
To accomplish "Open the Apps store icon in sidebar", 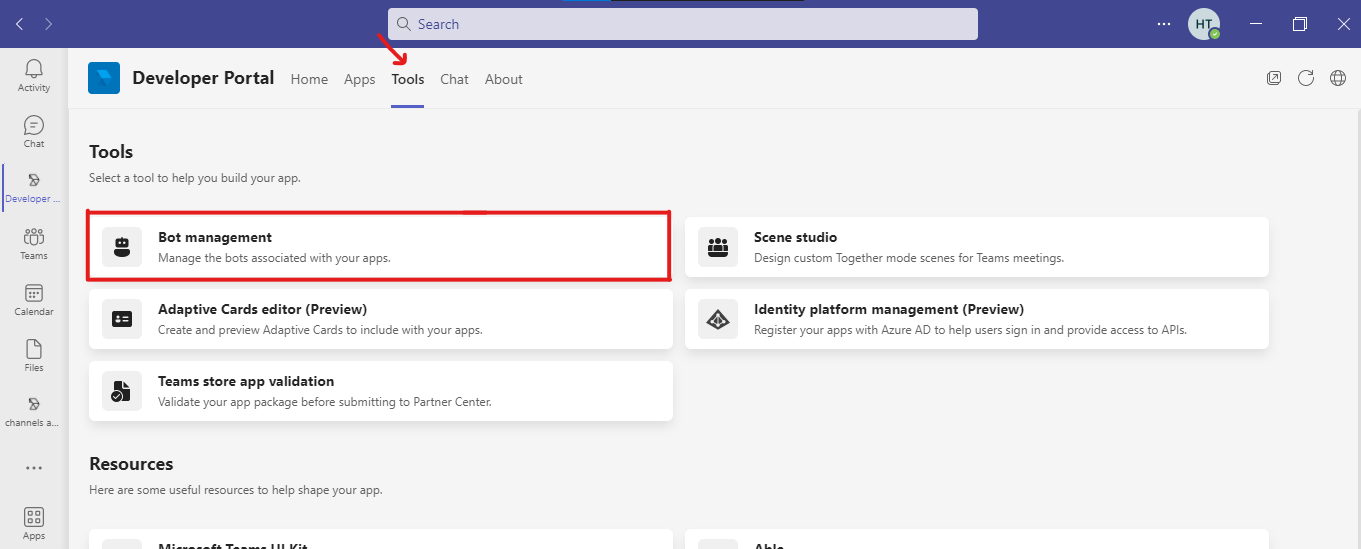I will tap(34, 522).
